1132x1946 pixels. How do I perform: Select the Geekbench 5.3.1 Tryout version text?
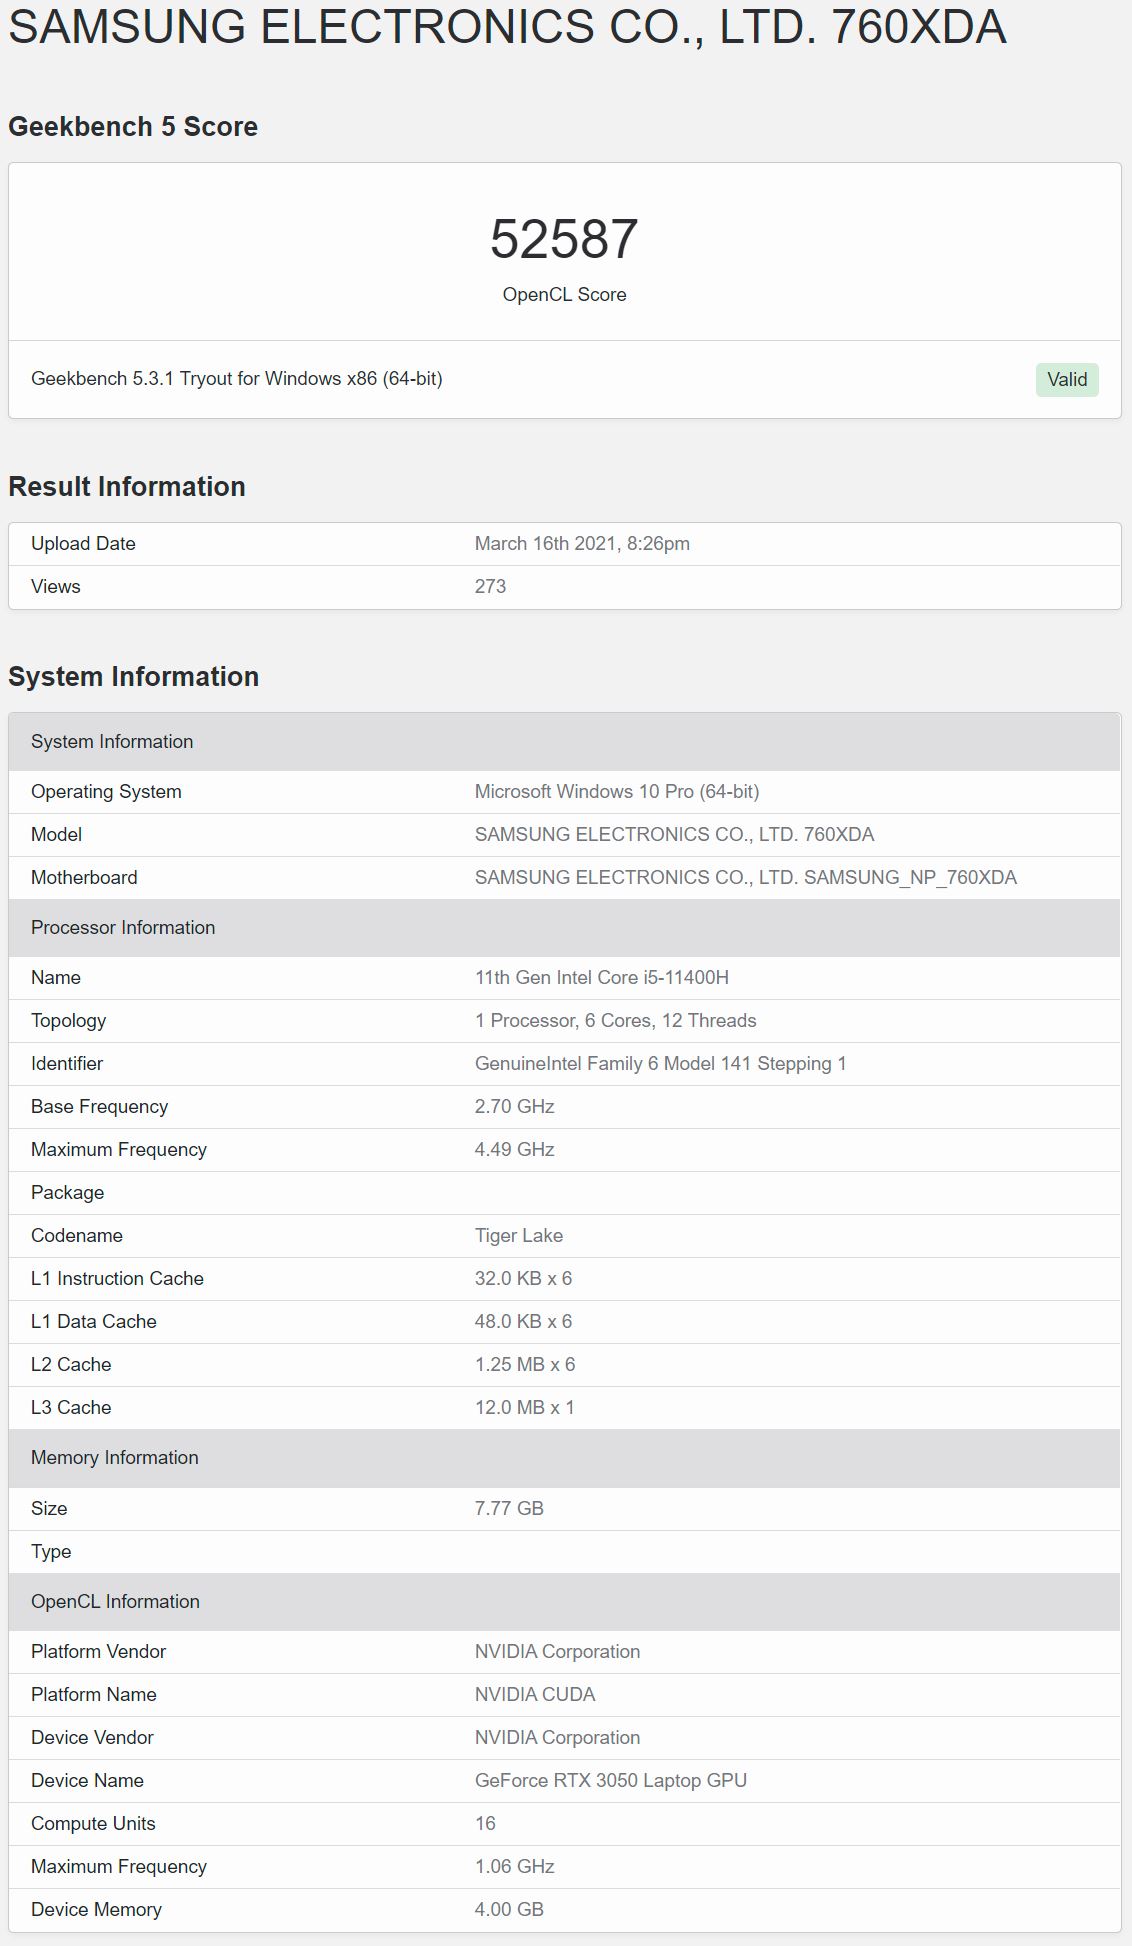click(237, 378)
